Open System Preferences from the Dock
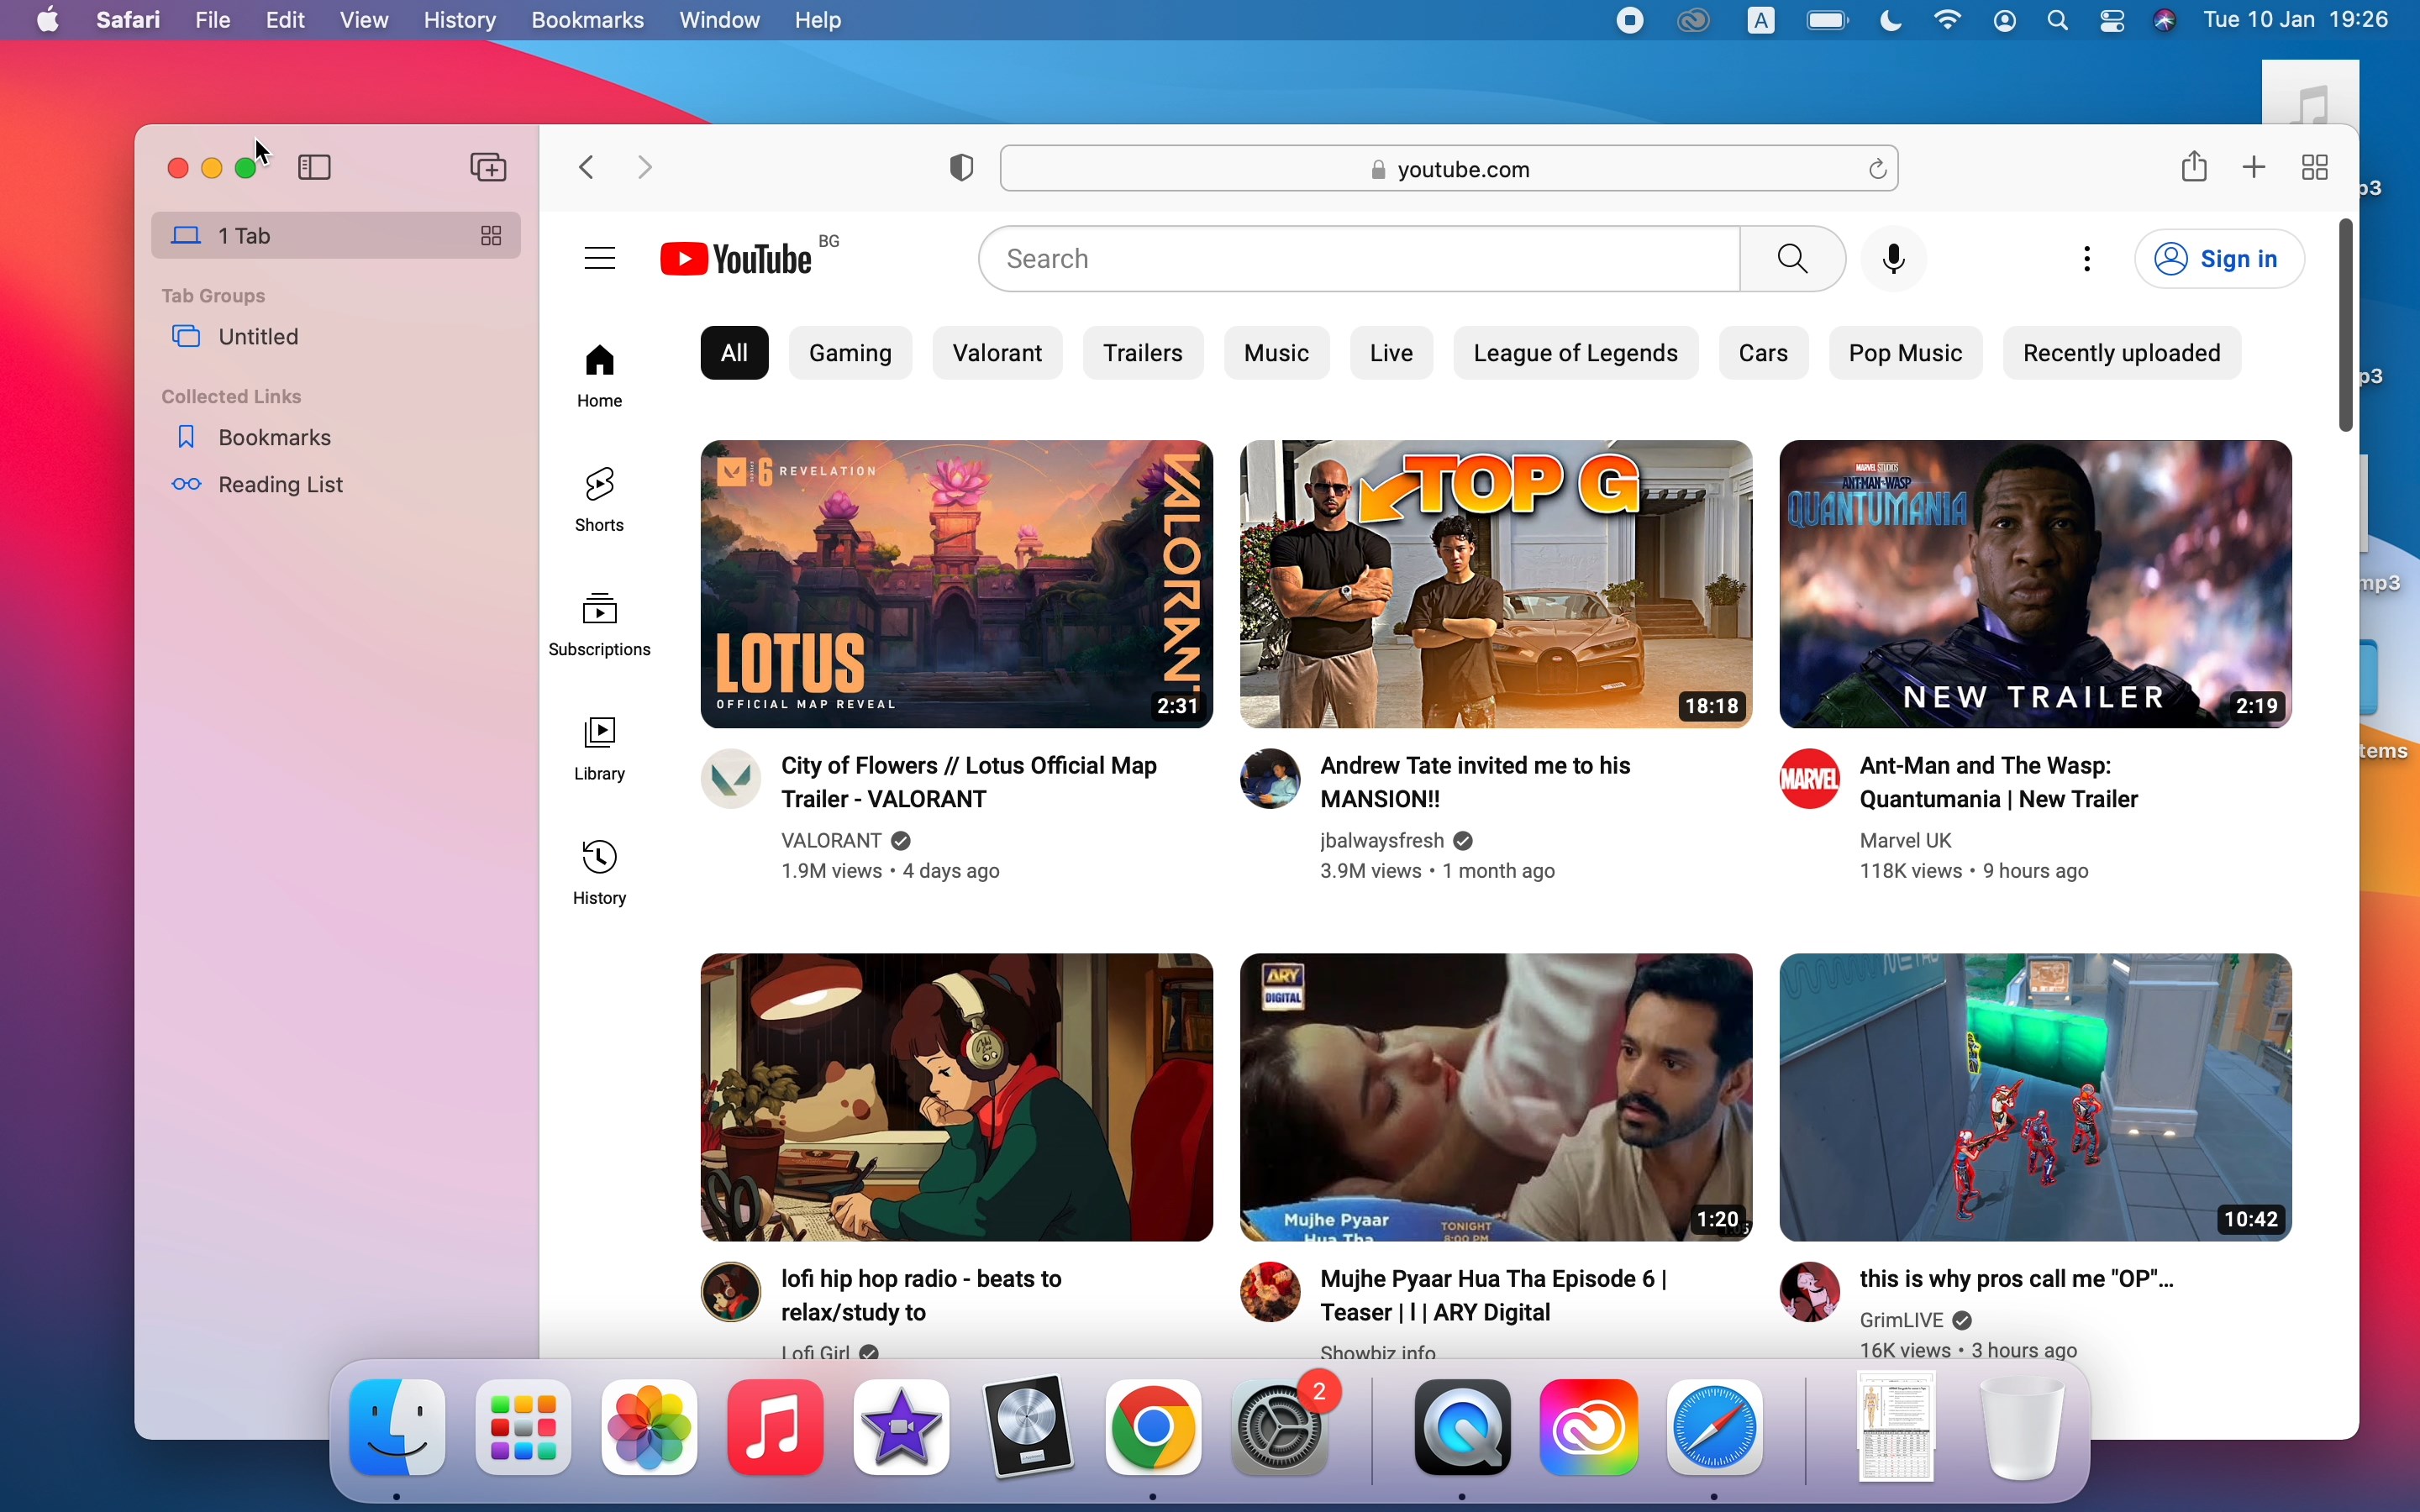This screenshot has height=1512, width=2420. pyautogui.click(x=1280, y=1427)
